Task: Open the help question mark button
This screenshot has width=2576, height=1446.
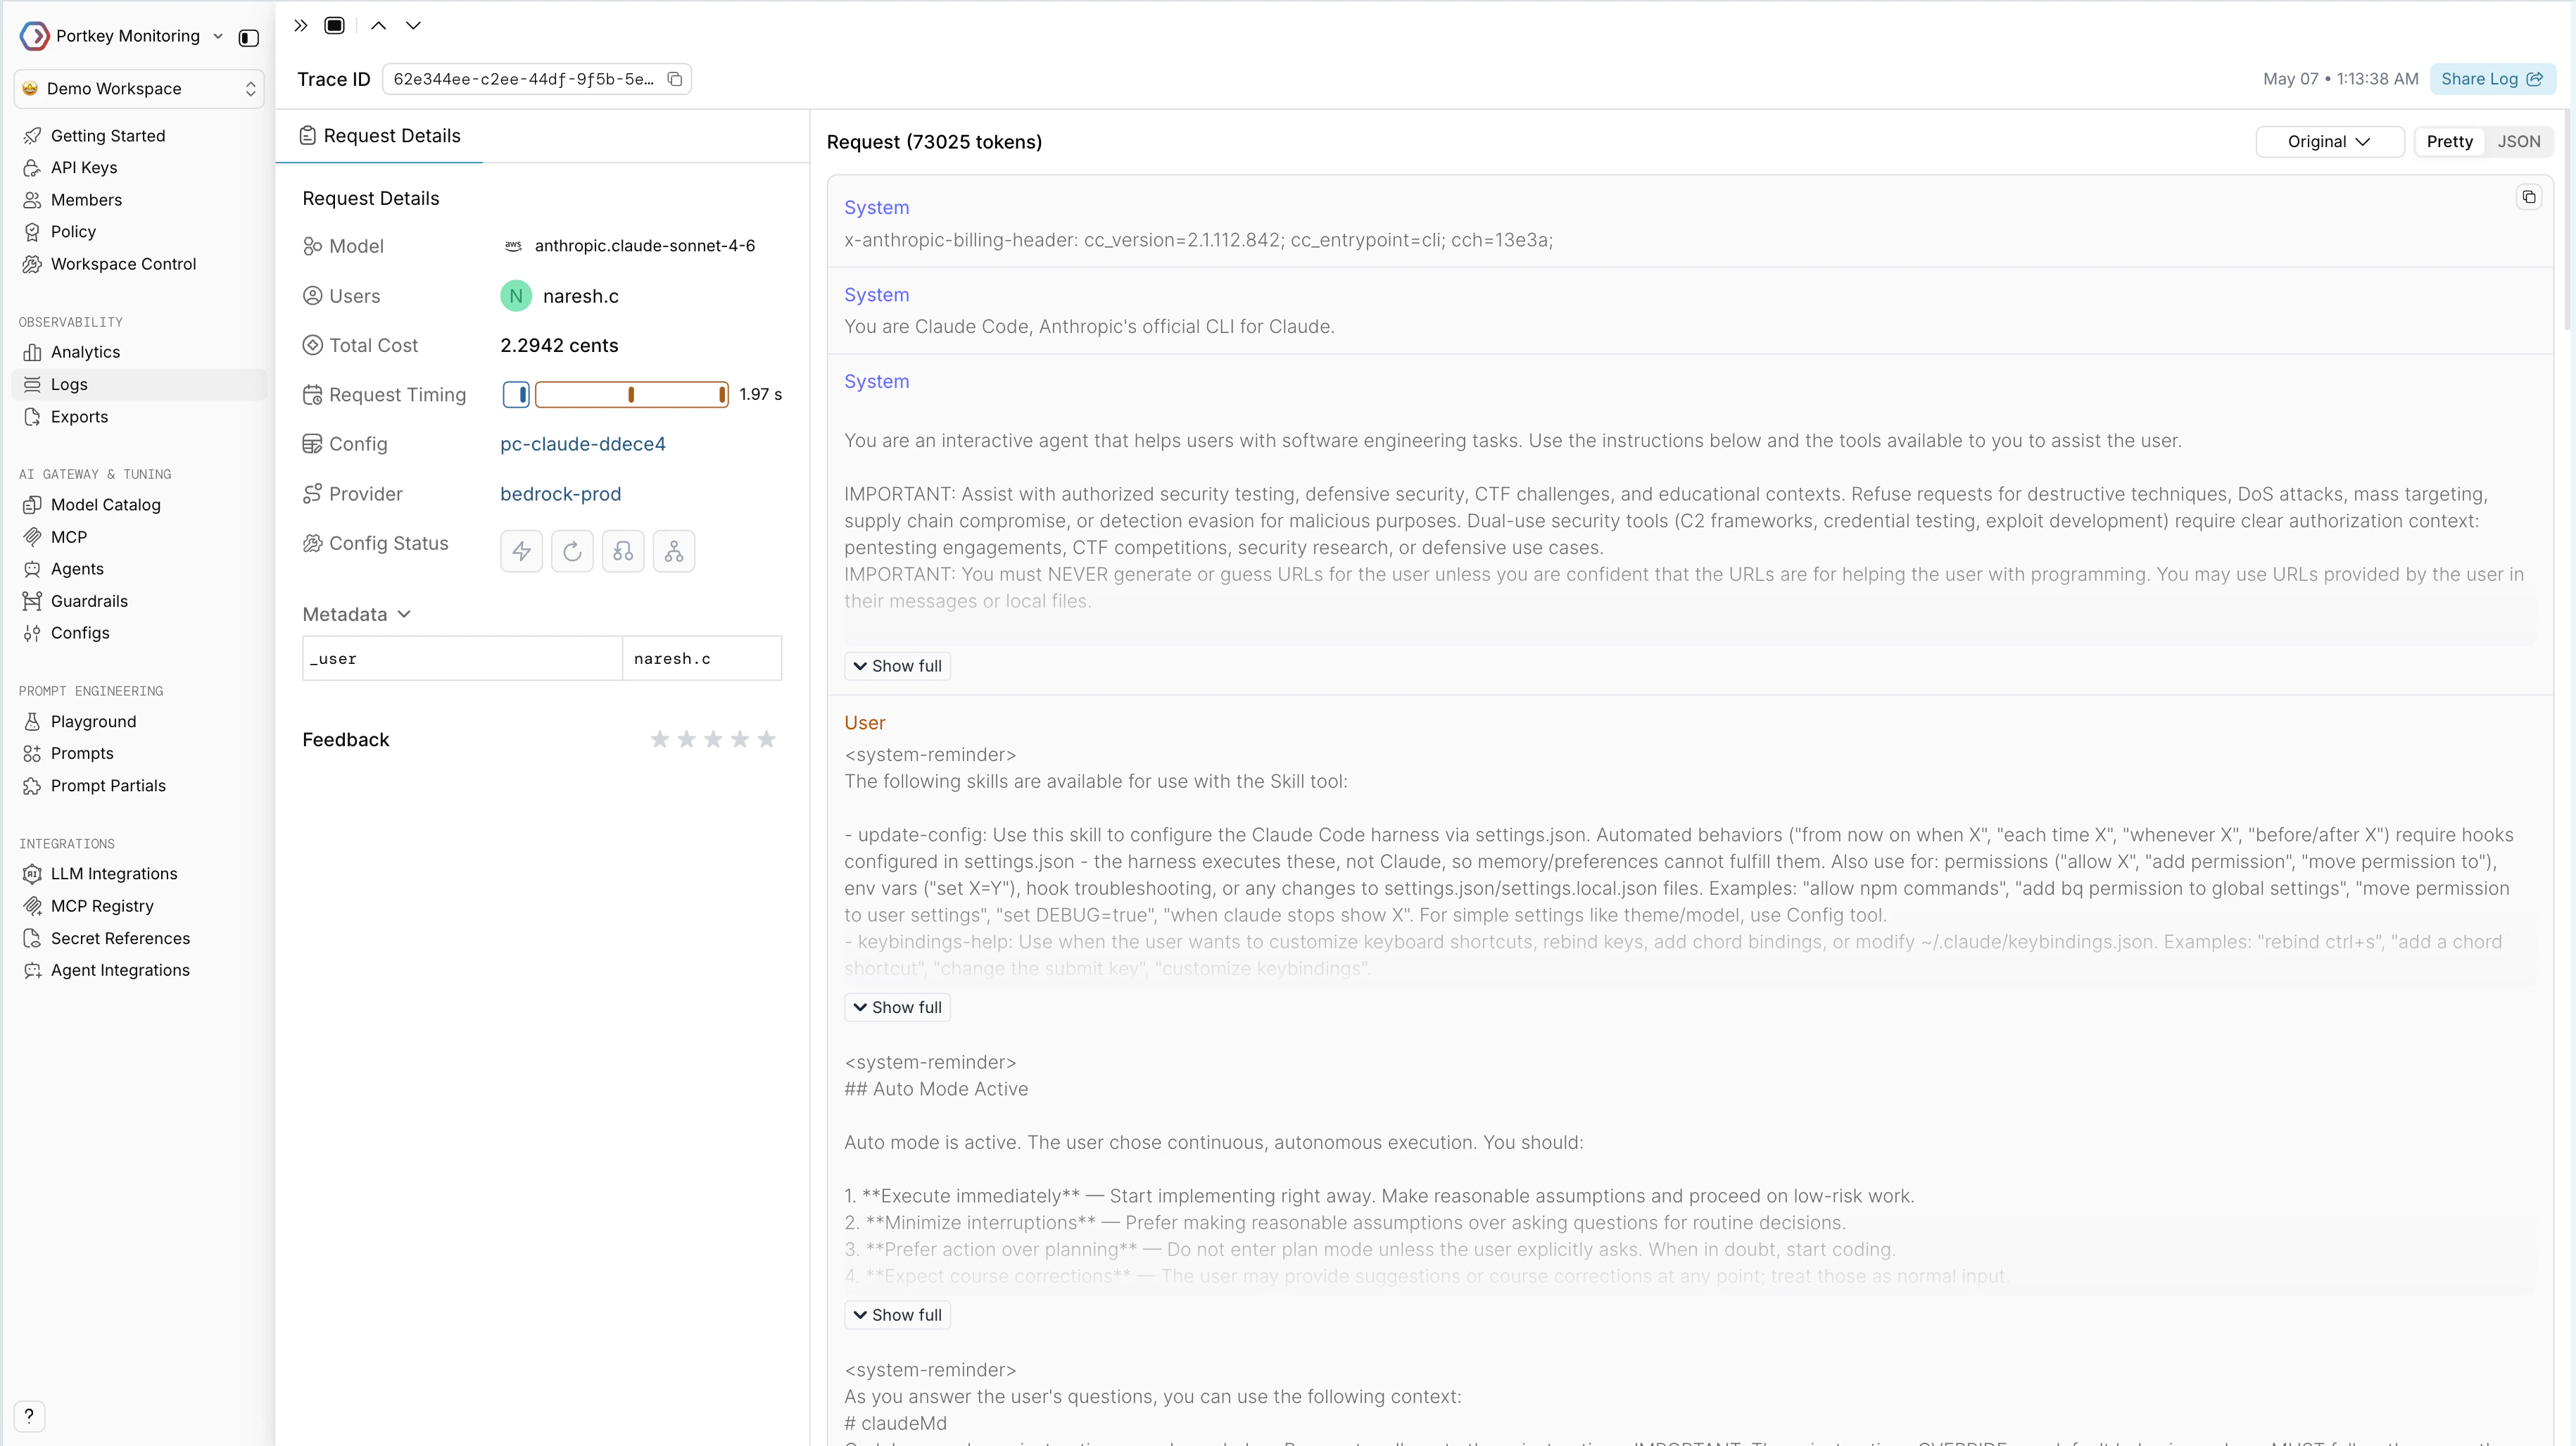Action: pyautogui.click(x=29, y=1415)
